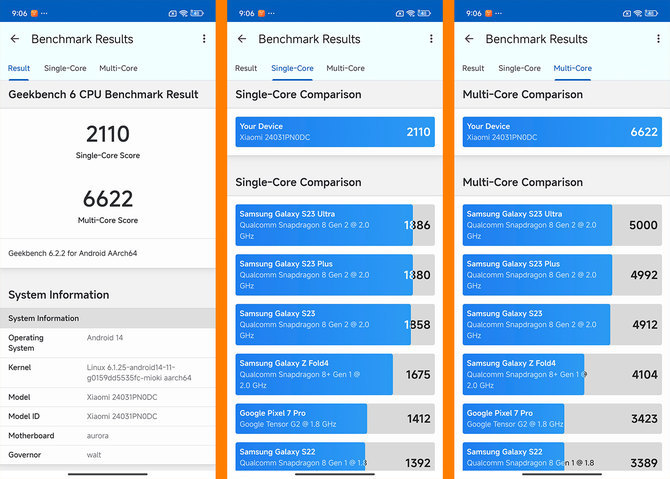Switch to Multi-Core tab on first screen
The width and height of the screenshot is (670, 479).
(x=118, y=68)
